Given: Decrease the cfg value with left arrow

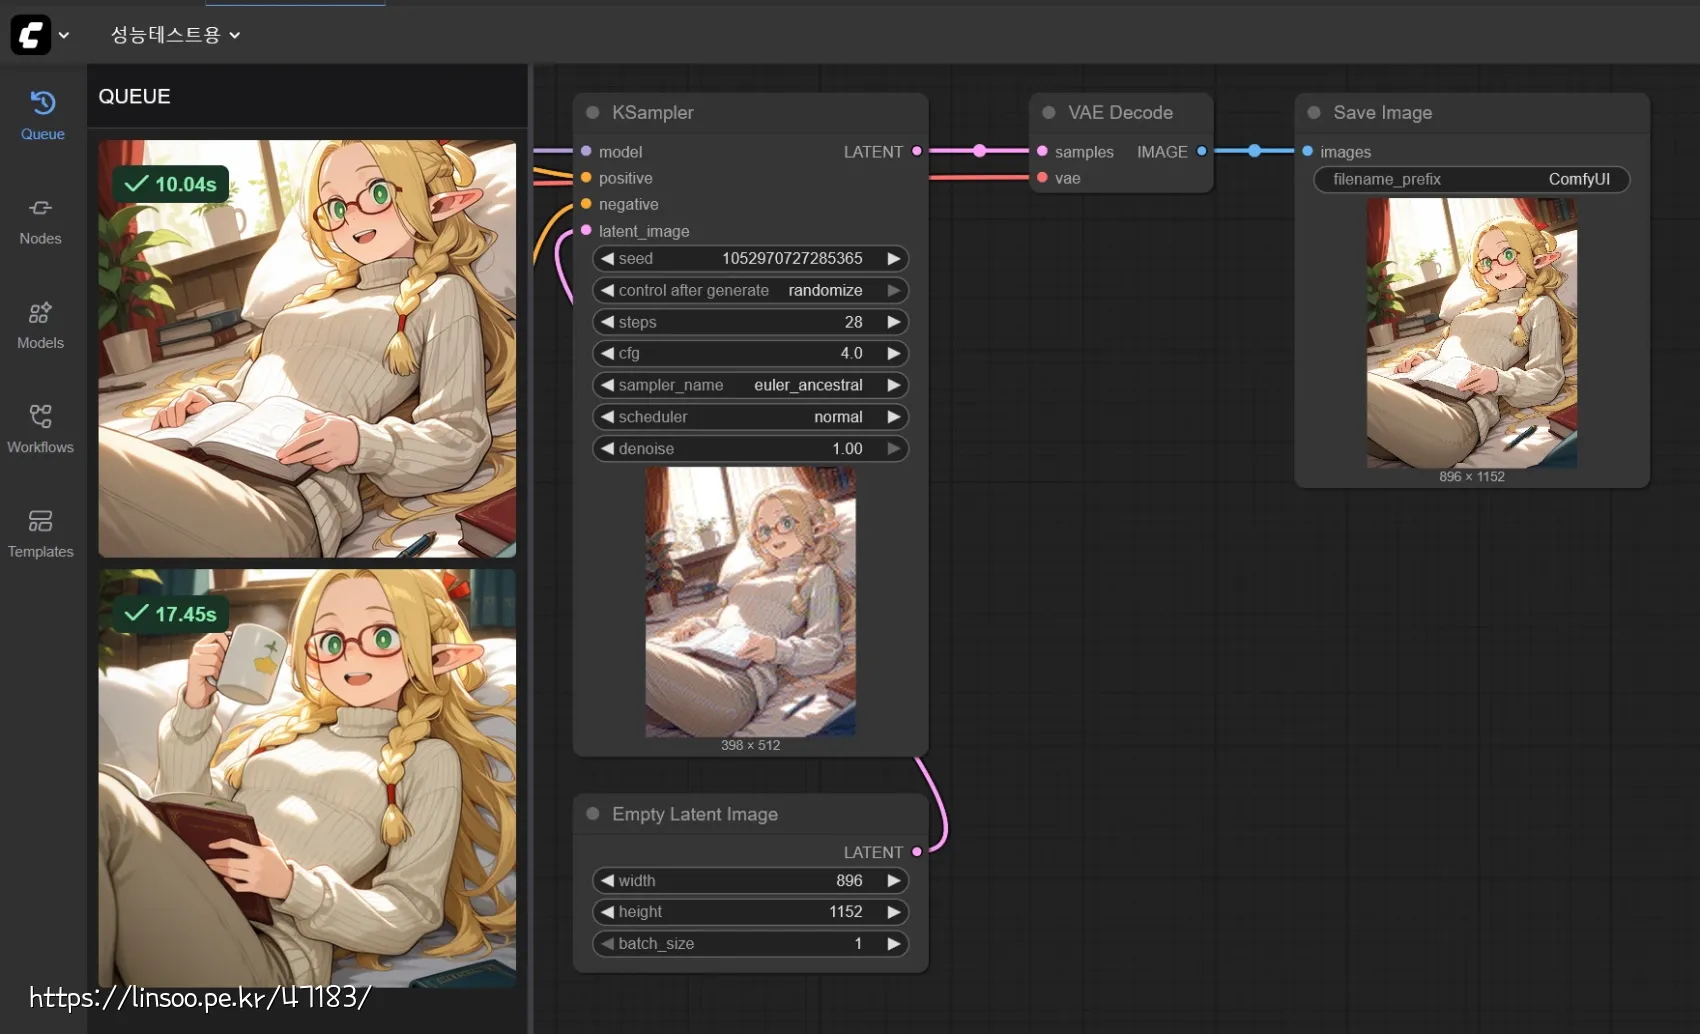Looking at the screenshot, I should pos(607,353).
